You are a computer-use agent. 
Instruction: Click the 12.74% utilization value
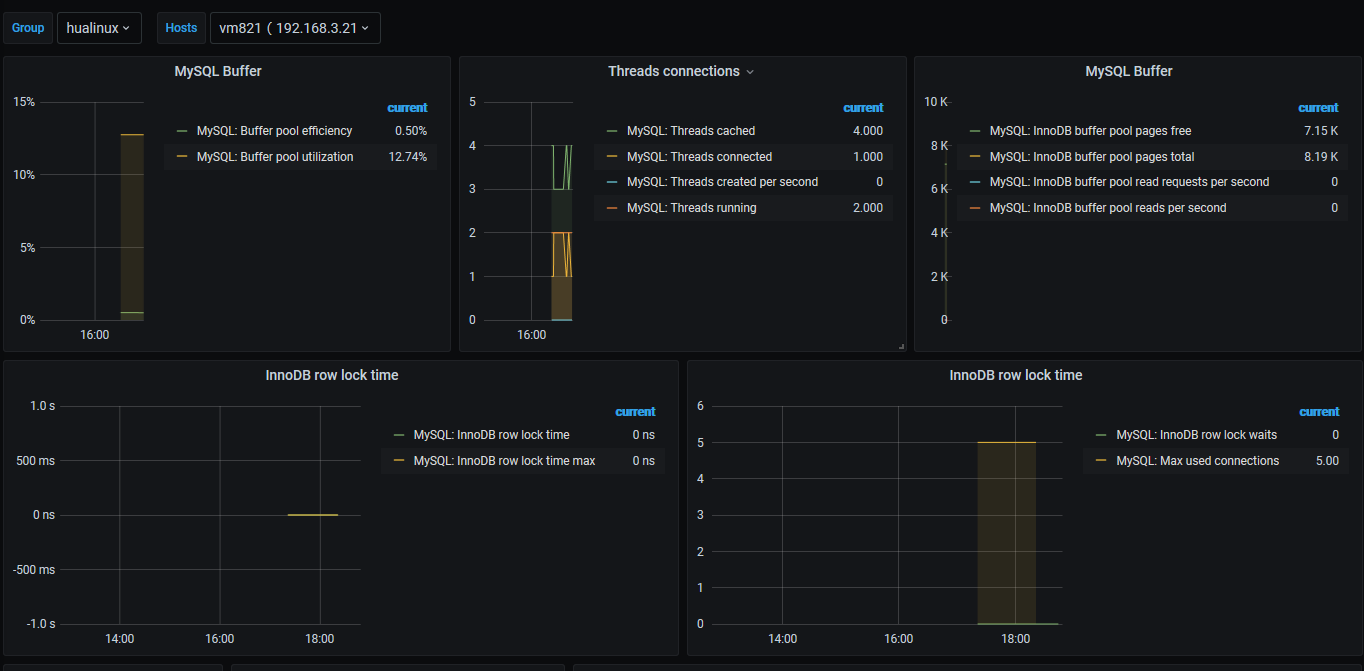(407, 157)
